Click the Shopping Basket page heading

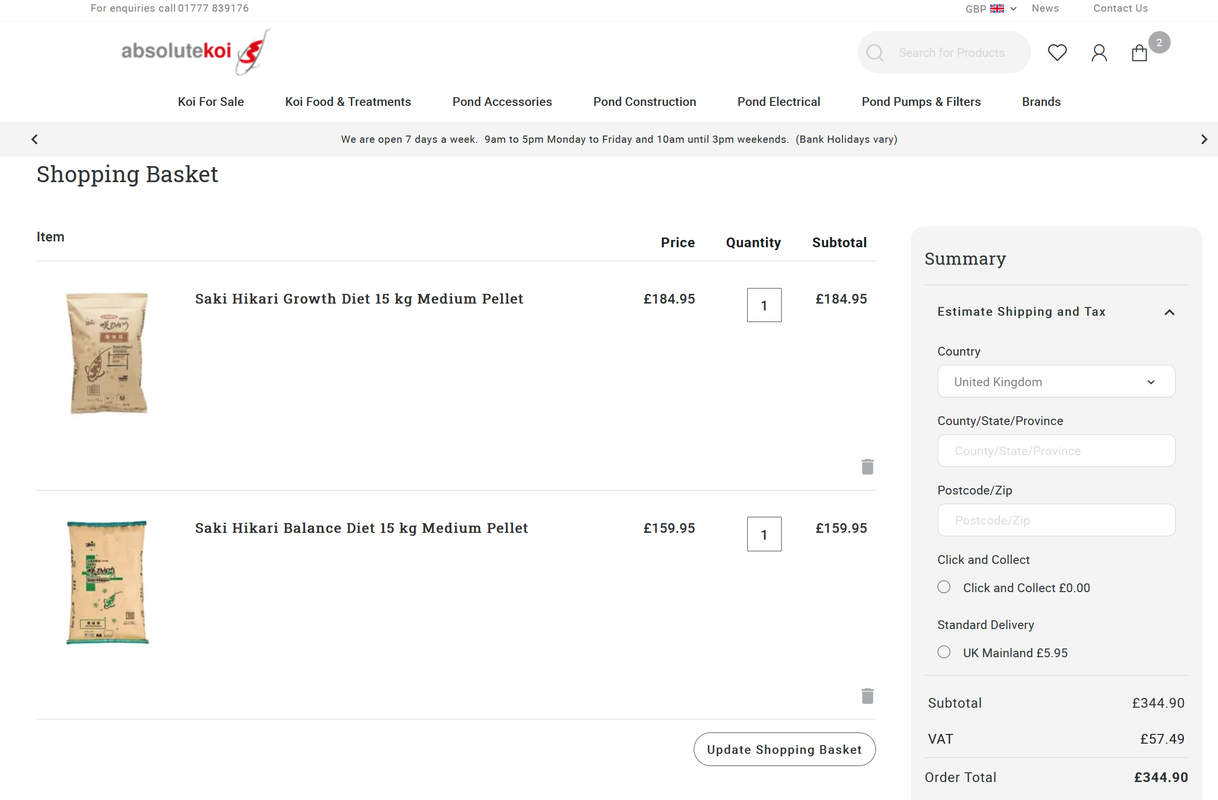pos(127,174)
